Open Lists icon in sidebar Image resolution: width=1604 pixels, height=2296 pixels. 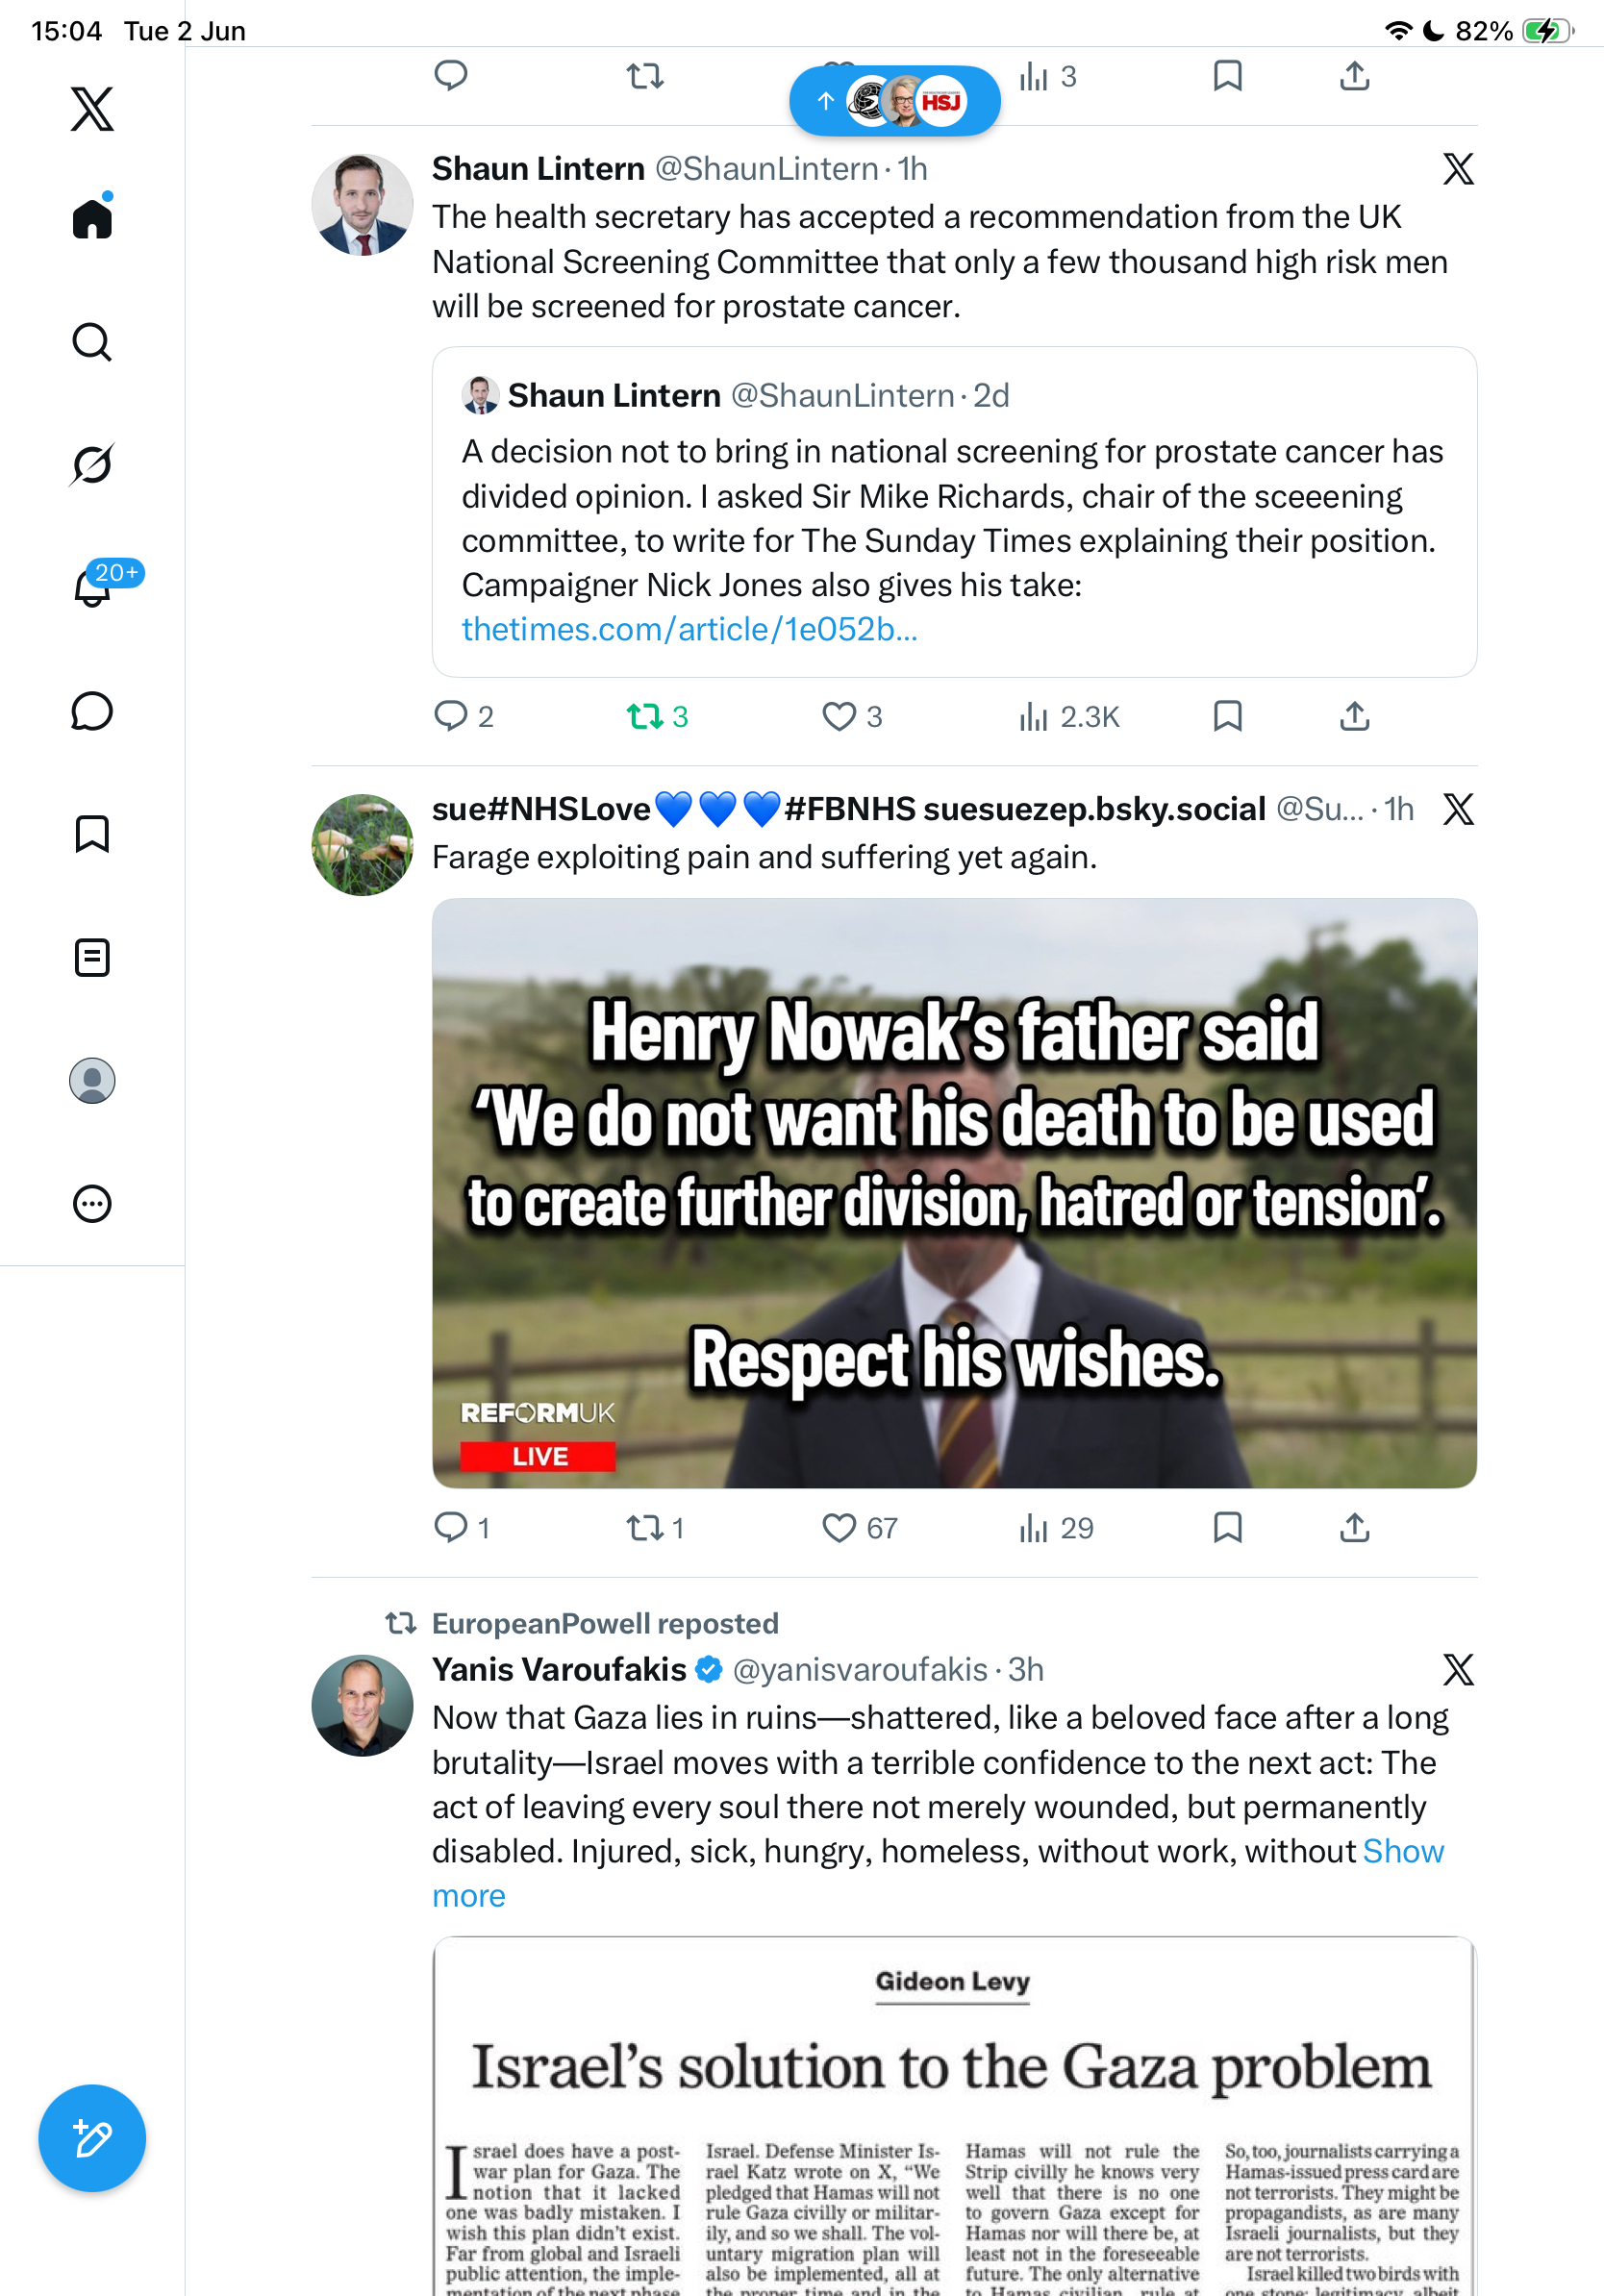pyautogui.click(x=92, y=957)
